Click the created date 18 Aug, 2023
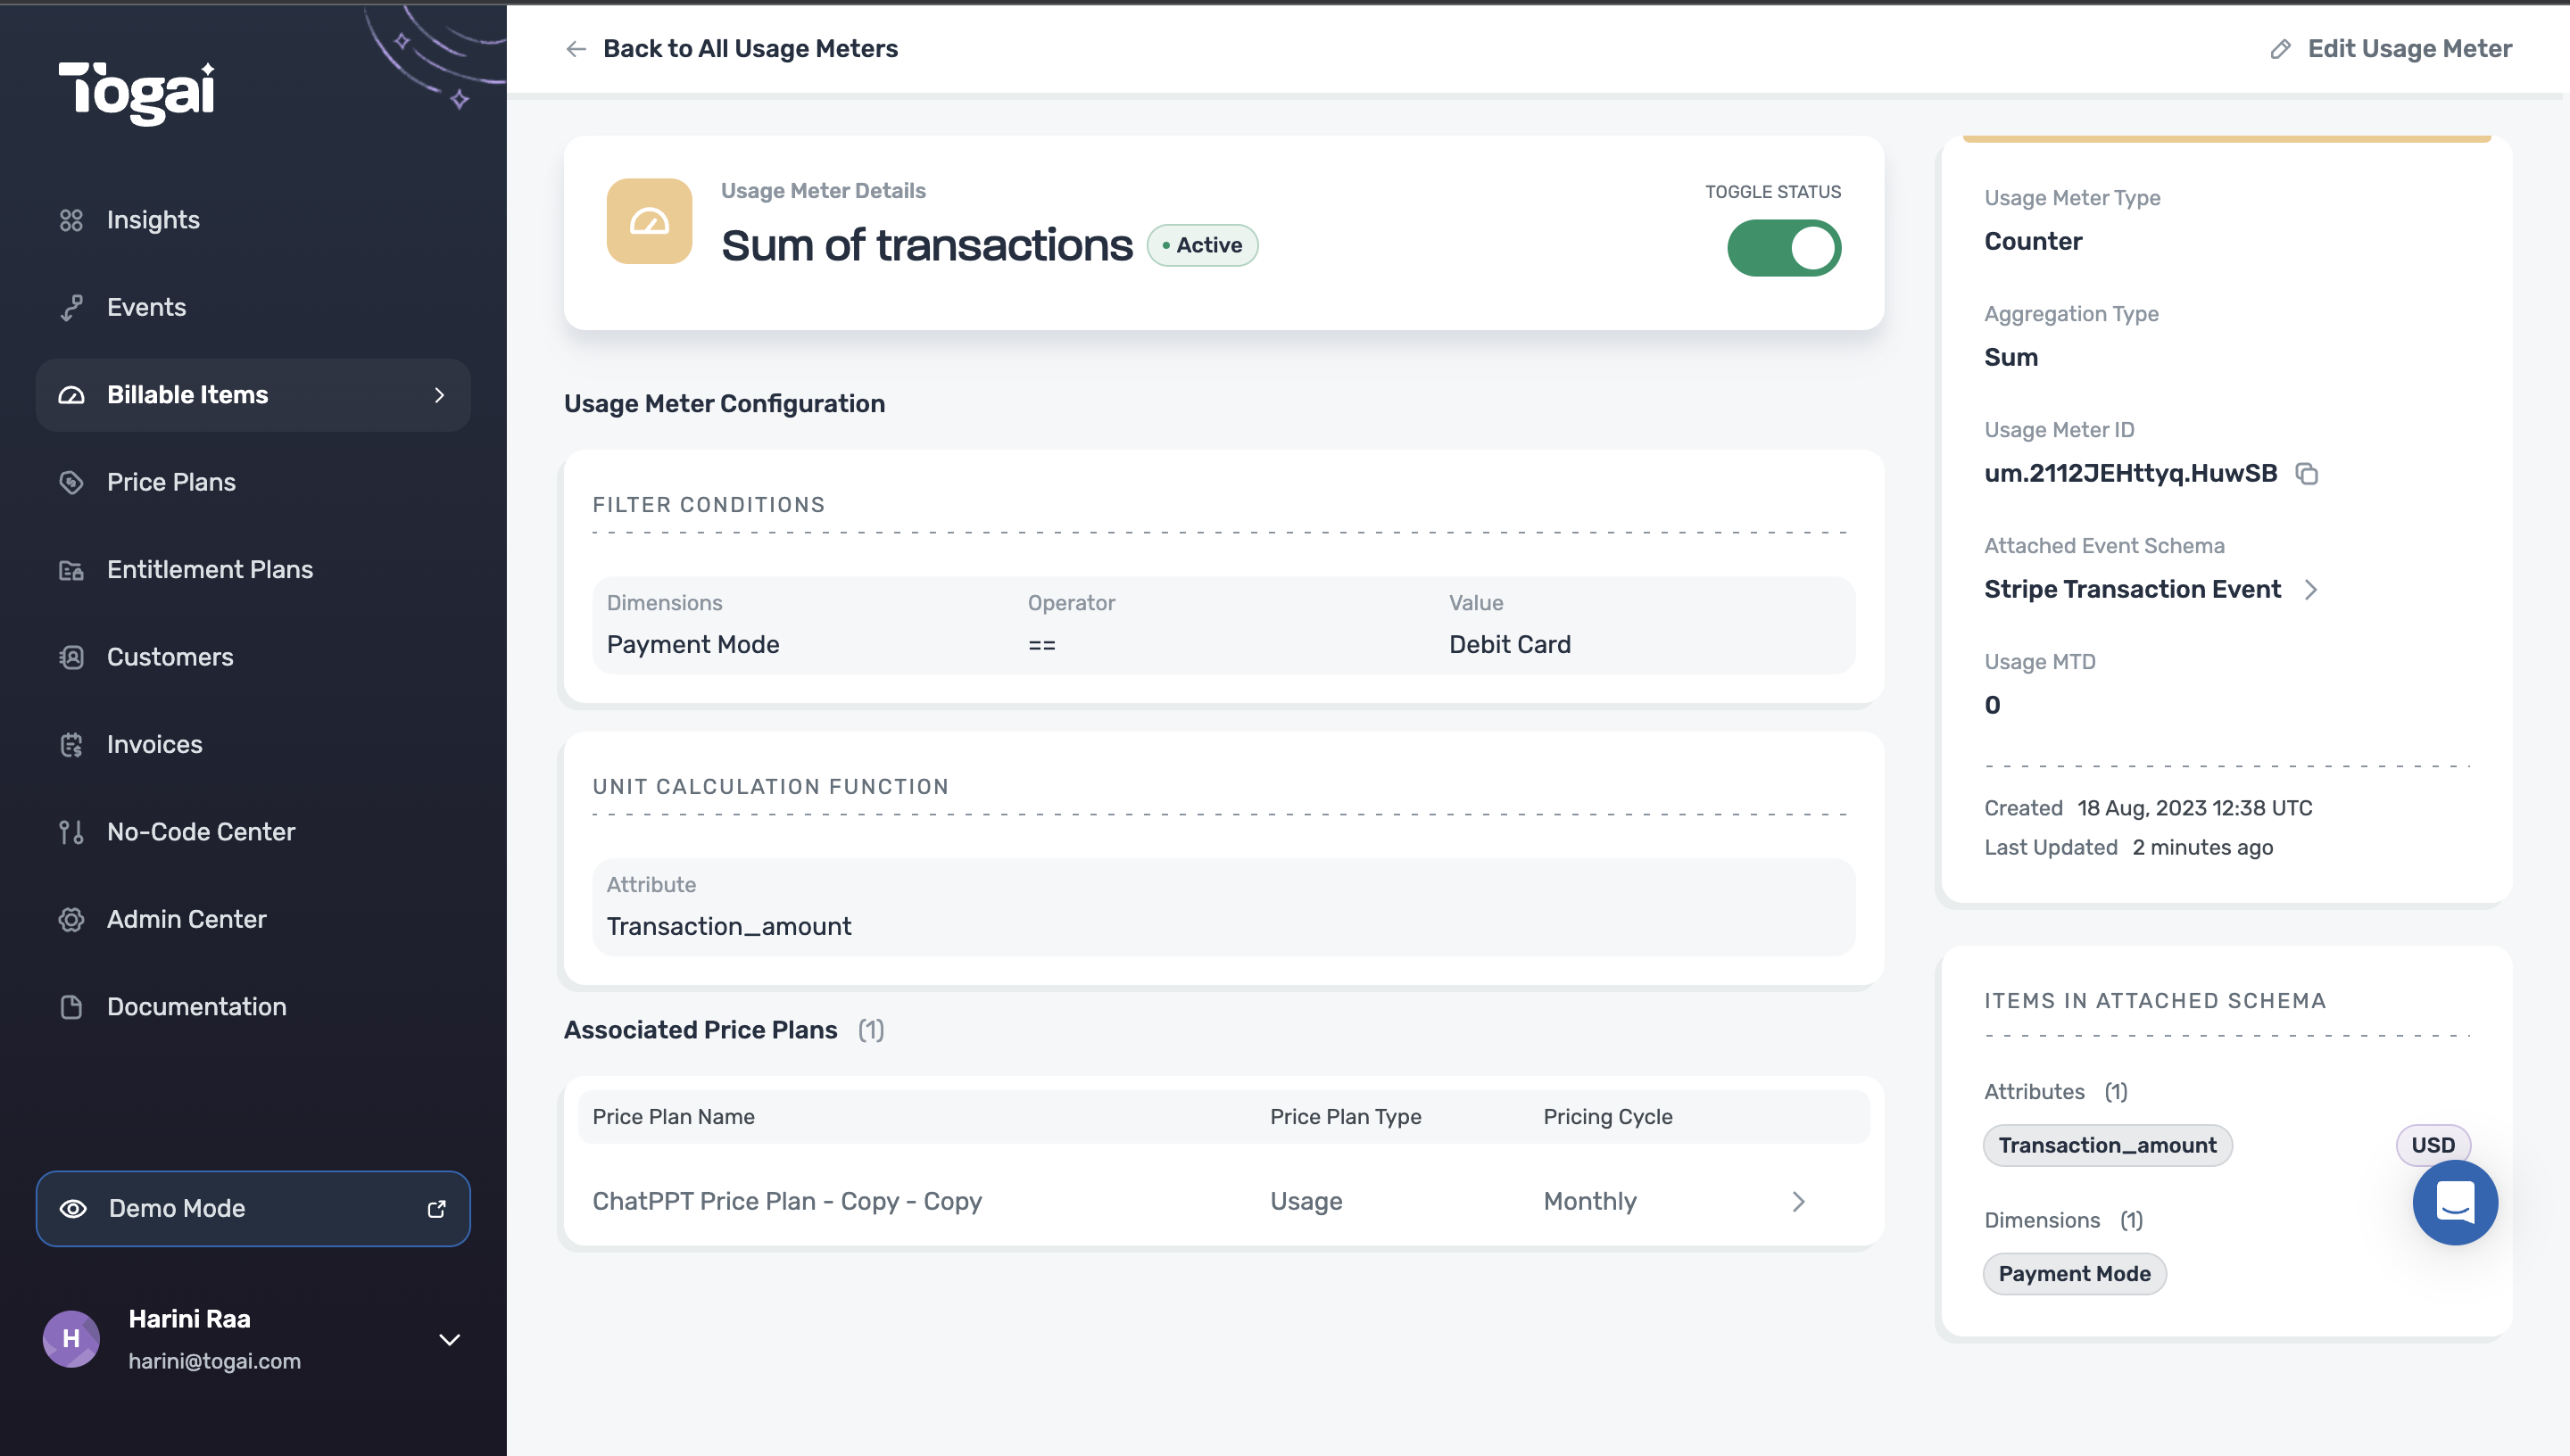Image resolution: width=2570 pixels, height=1456 pixels. (x=2195, y=809)
